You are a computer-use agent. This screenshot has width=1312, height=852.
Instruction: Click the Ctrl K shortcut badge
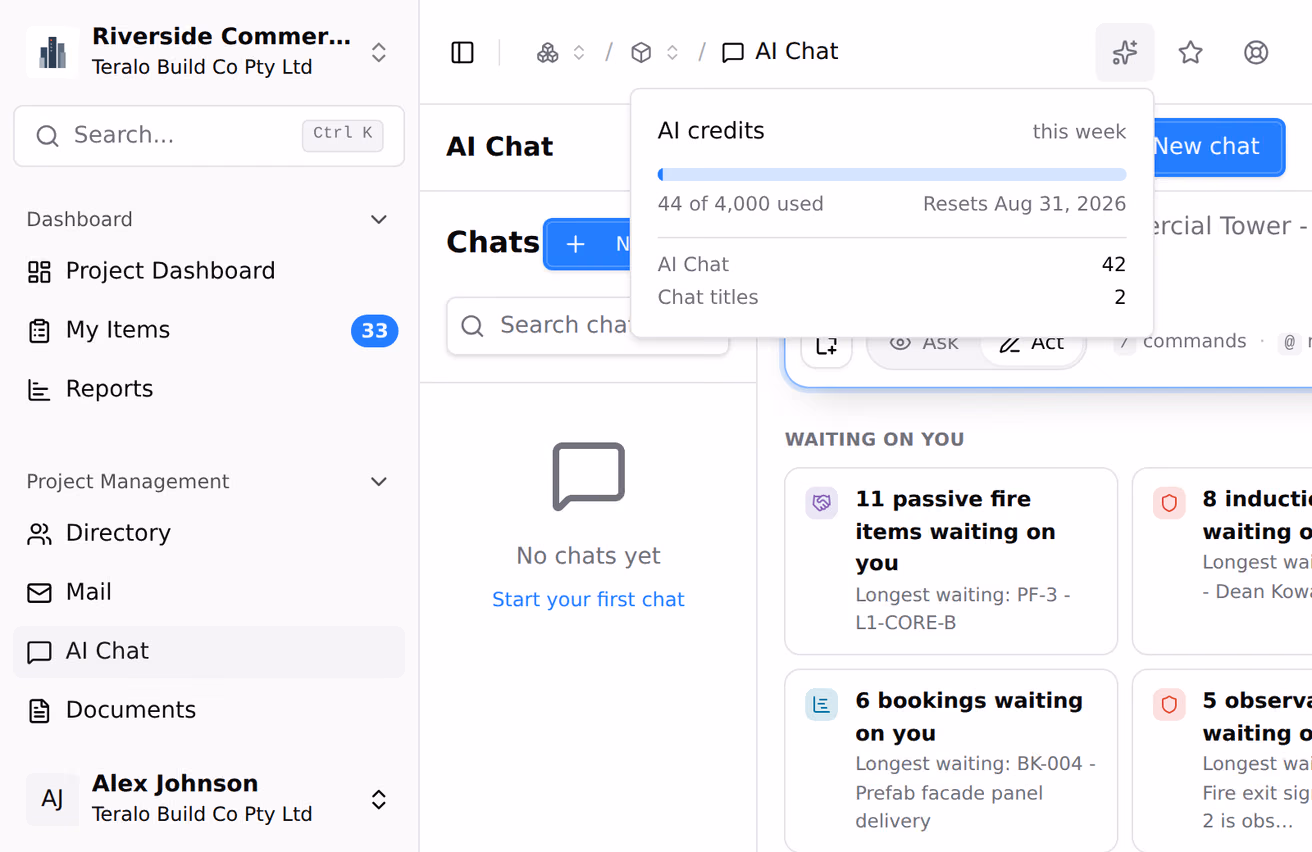click(343, 134)
